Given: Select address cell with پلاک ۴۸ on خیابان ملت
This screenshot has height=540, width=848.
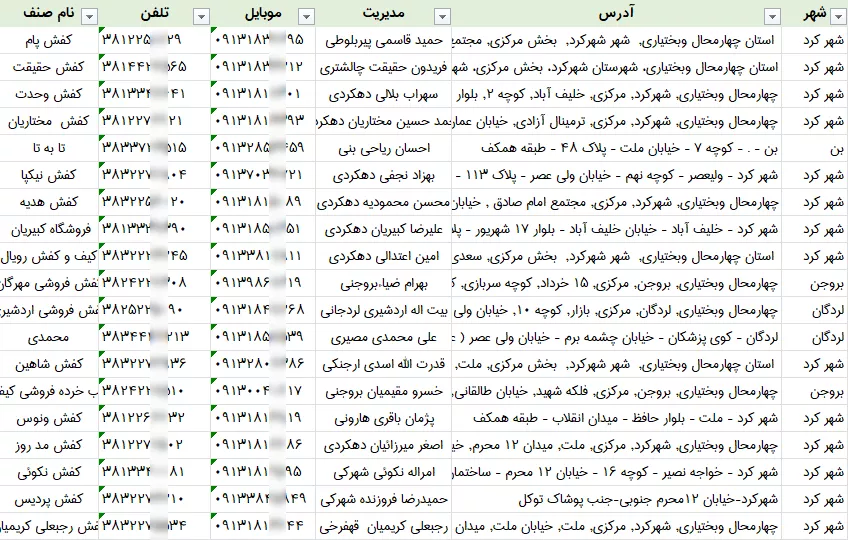Looking at the screenshot, I should (617, 148).
